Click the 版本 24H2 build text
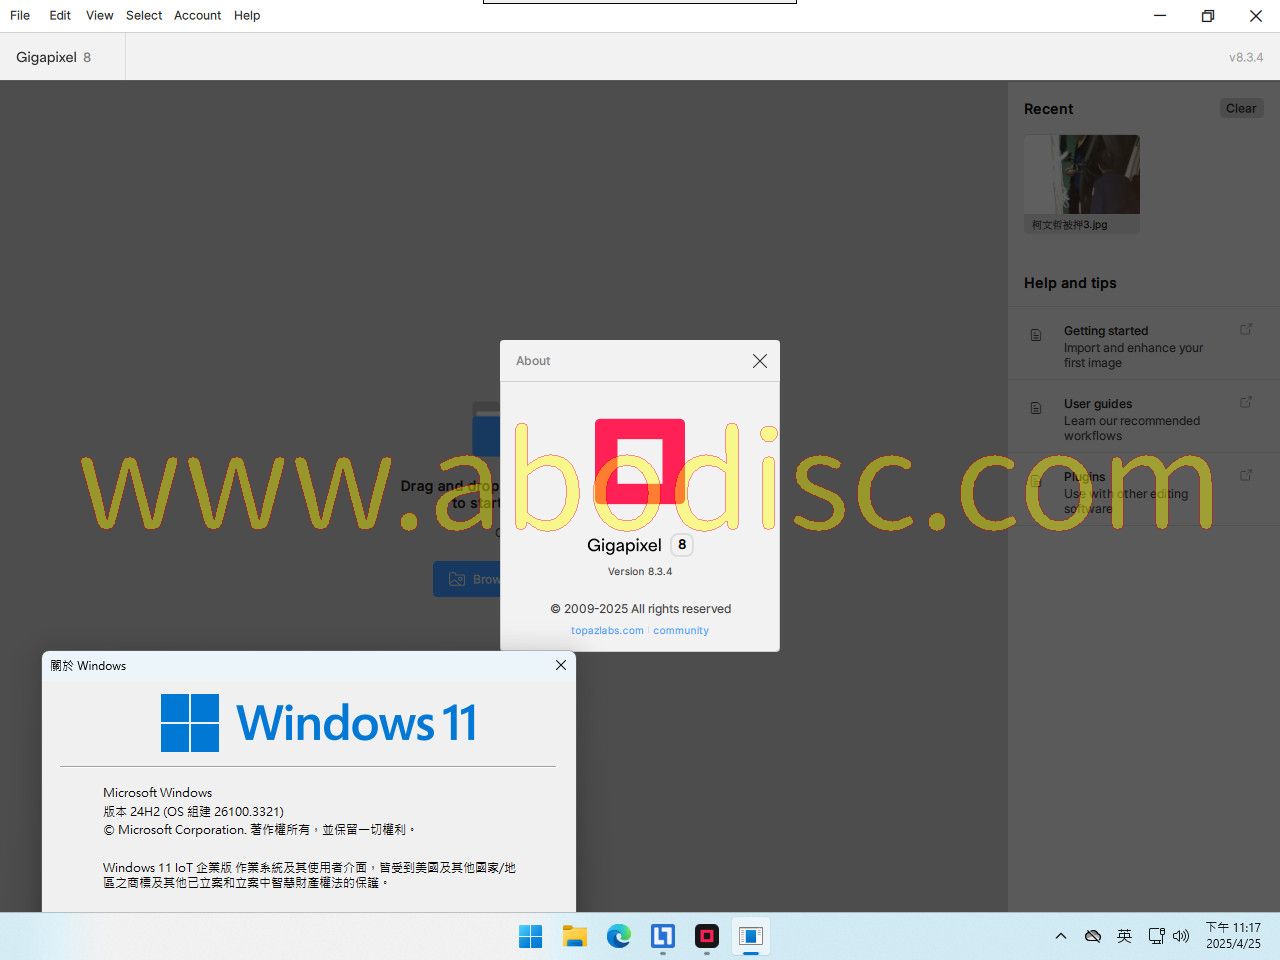Viewport: 1280px width, 960px height. (193, 812)
